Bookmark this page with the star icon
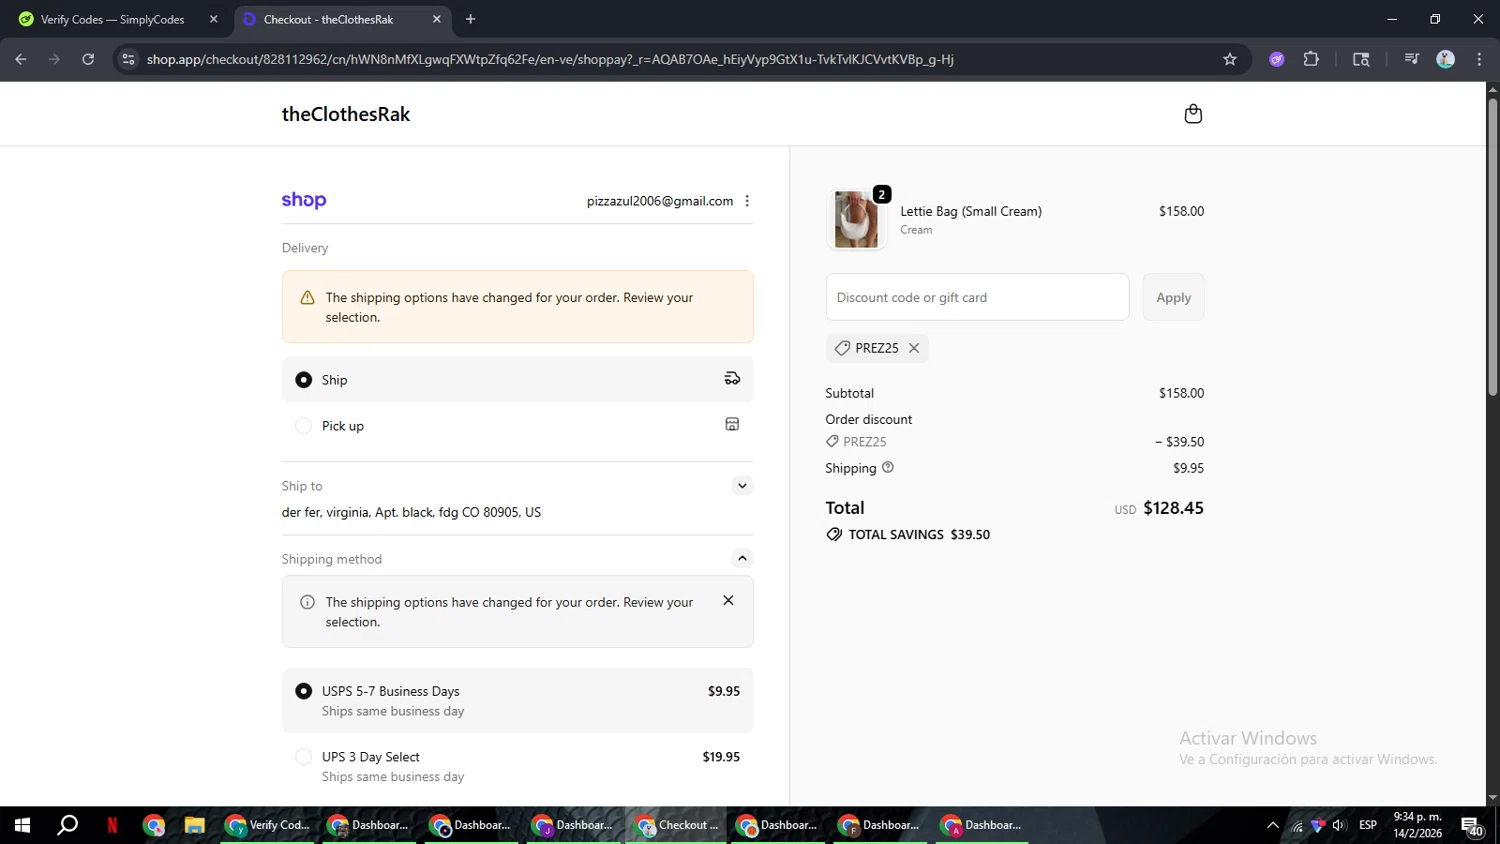1500x844 pixels. [x=1230, y=59]
